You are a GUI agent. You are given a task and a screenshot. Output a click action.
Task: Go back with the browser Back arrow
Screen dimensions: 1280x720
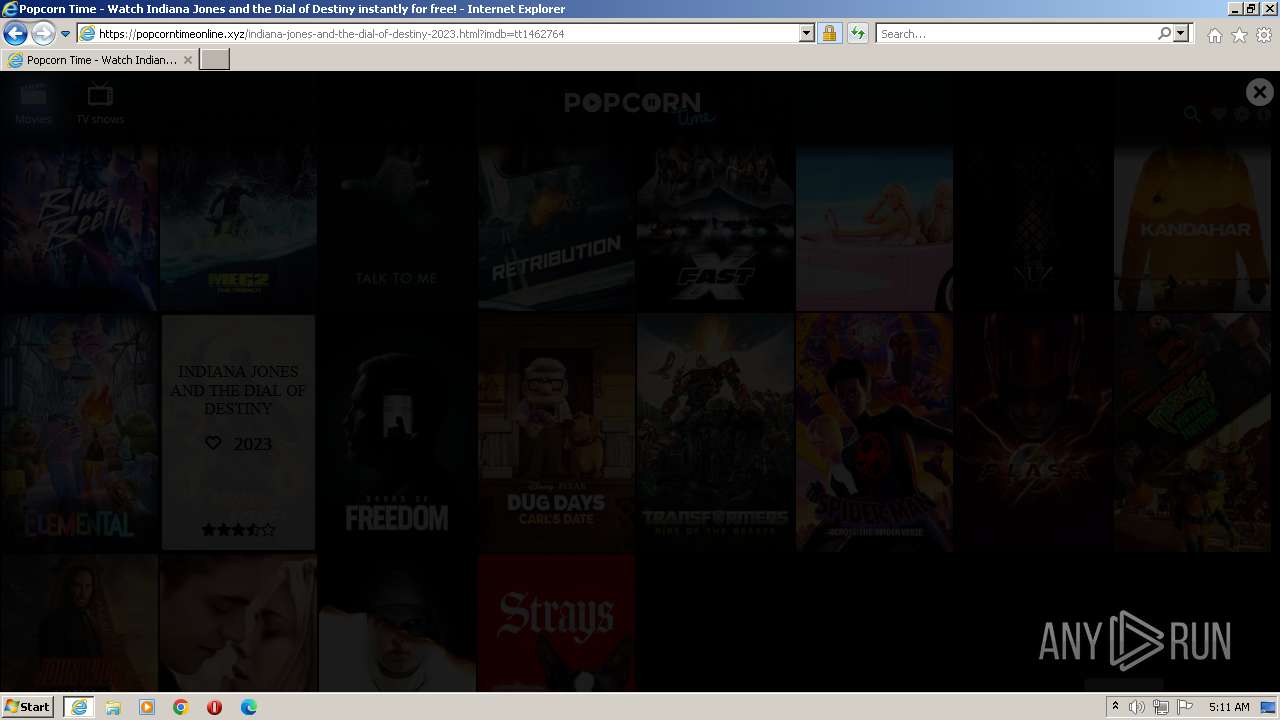pos(15,33)
